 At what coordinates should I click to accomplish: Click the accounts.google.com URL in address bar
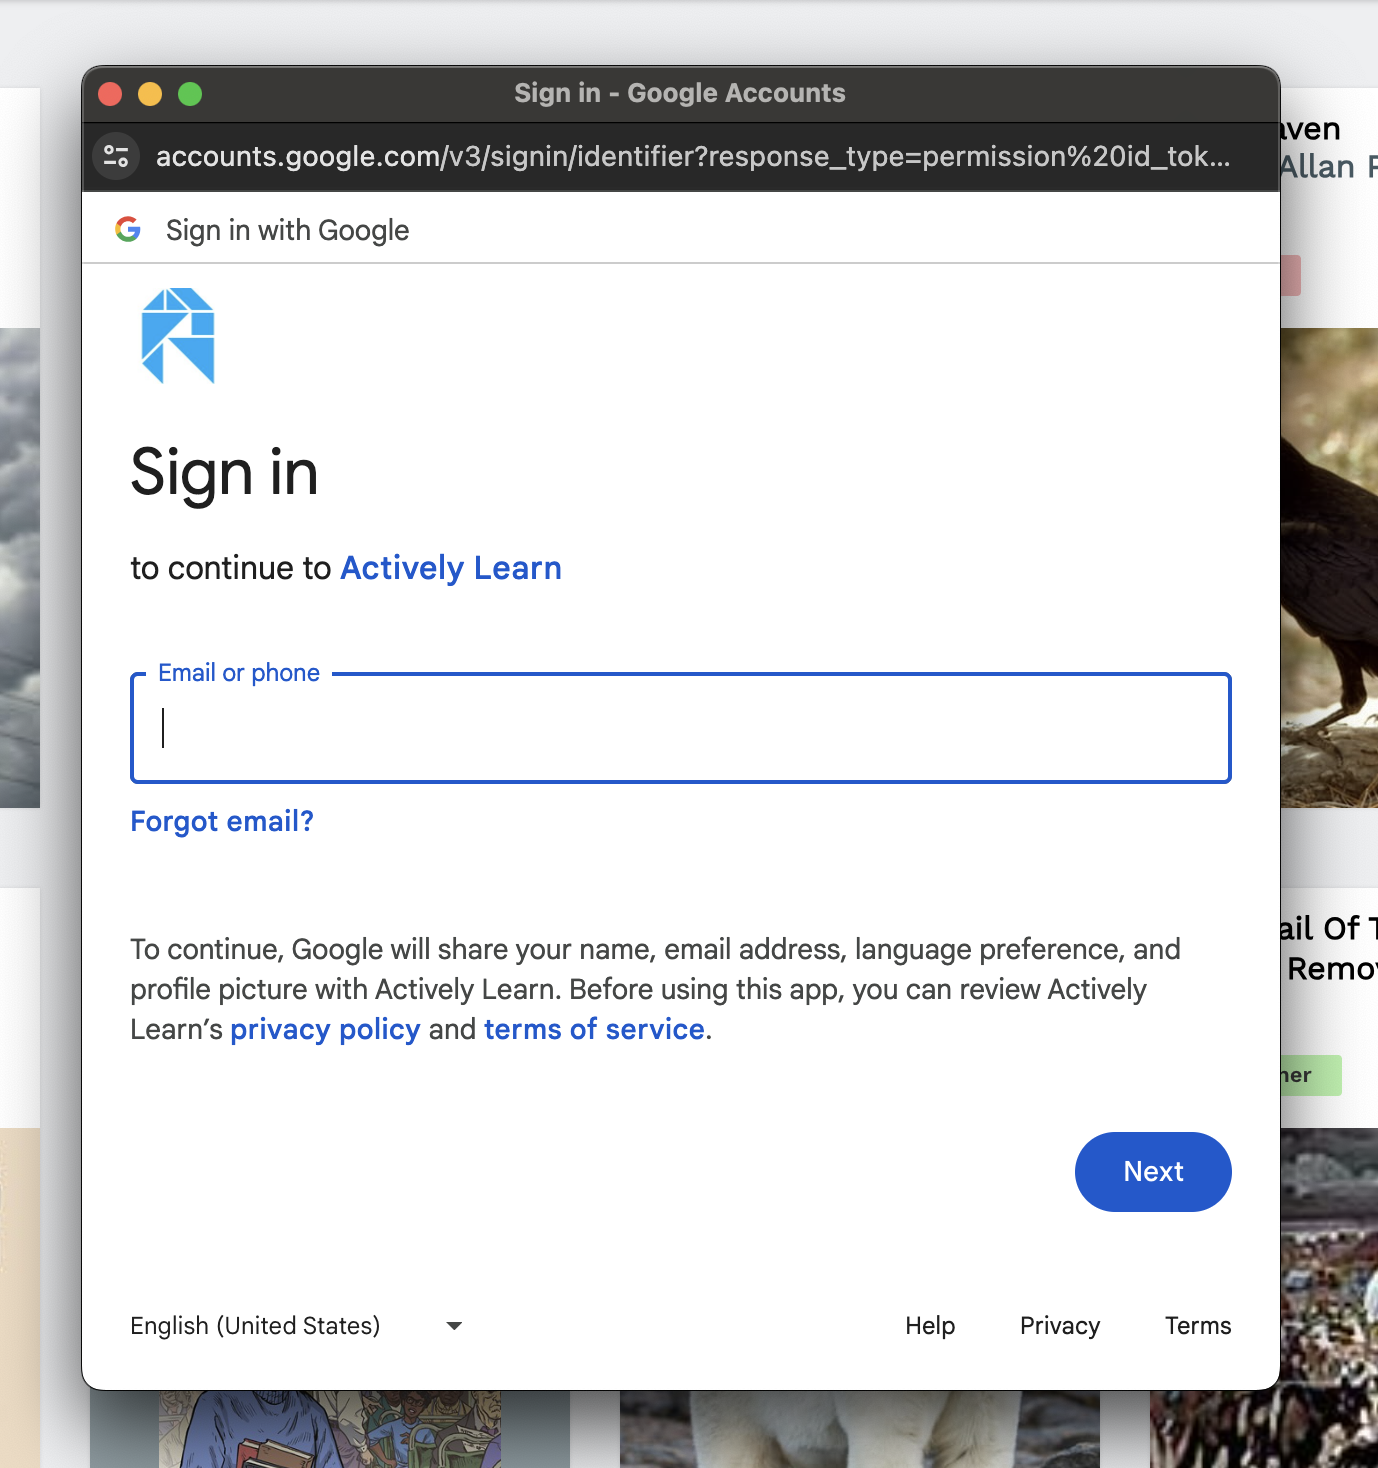coord(693,157)
